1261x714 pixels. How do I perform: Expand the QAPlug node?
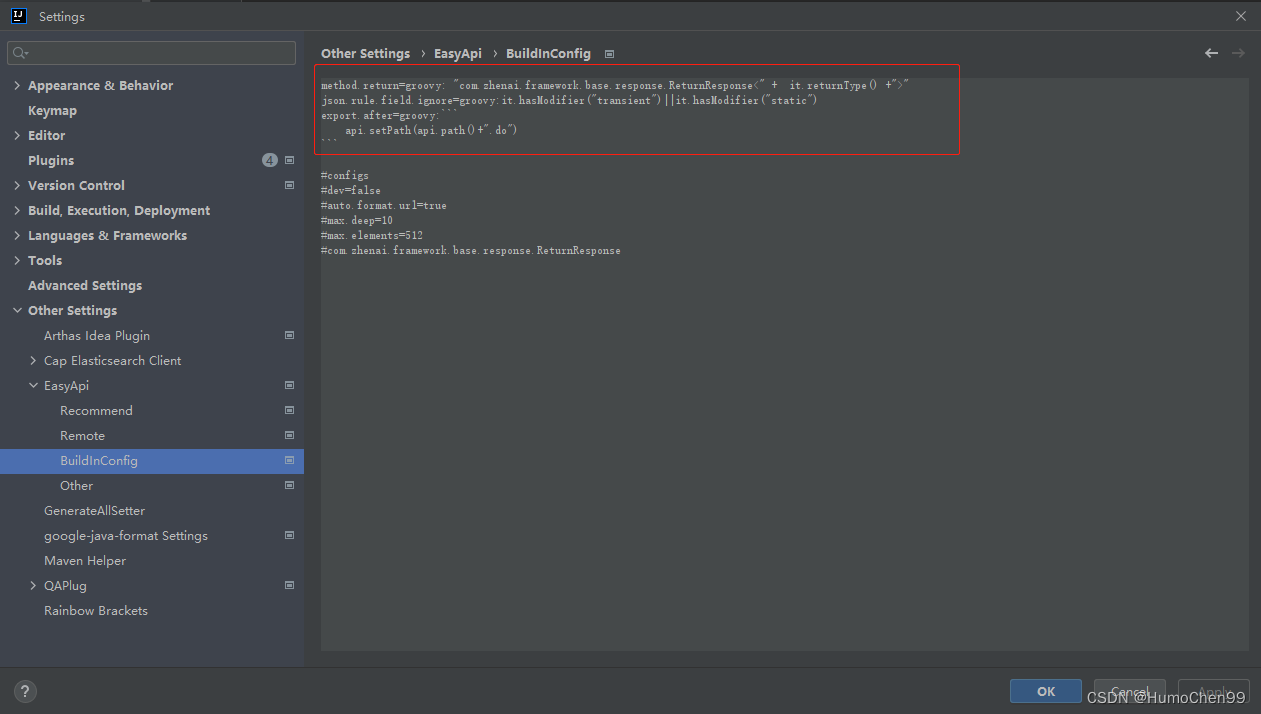click(x=33, y=585)
